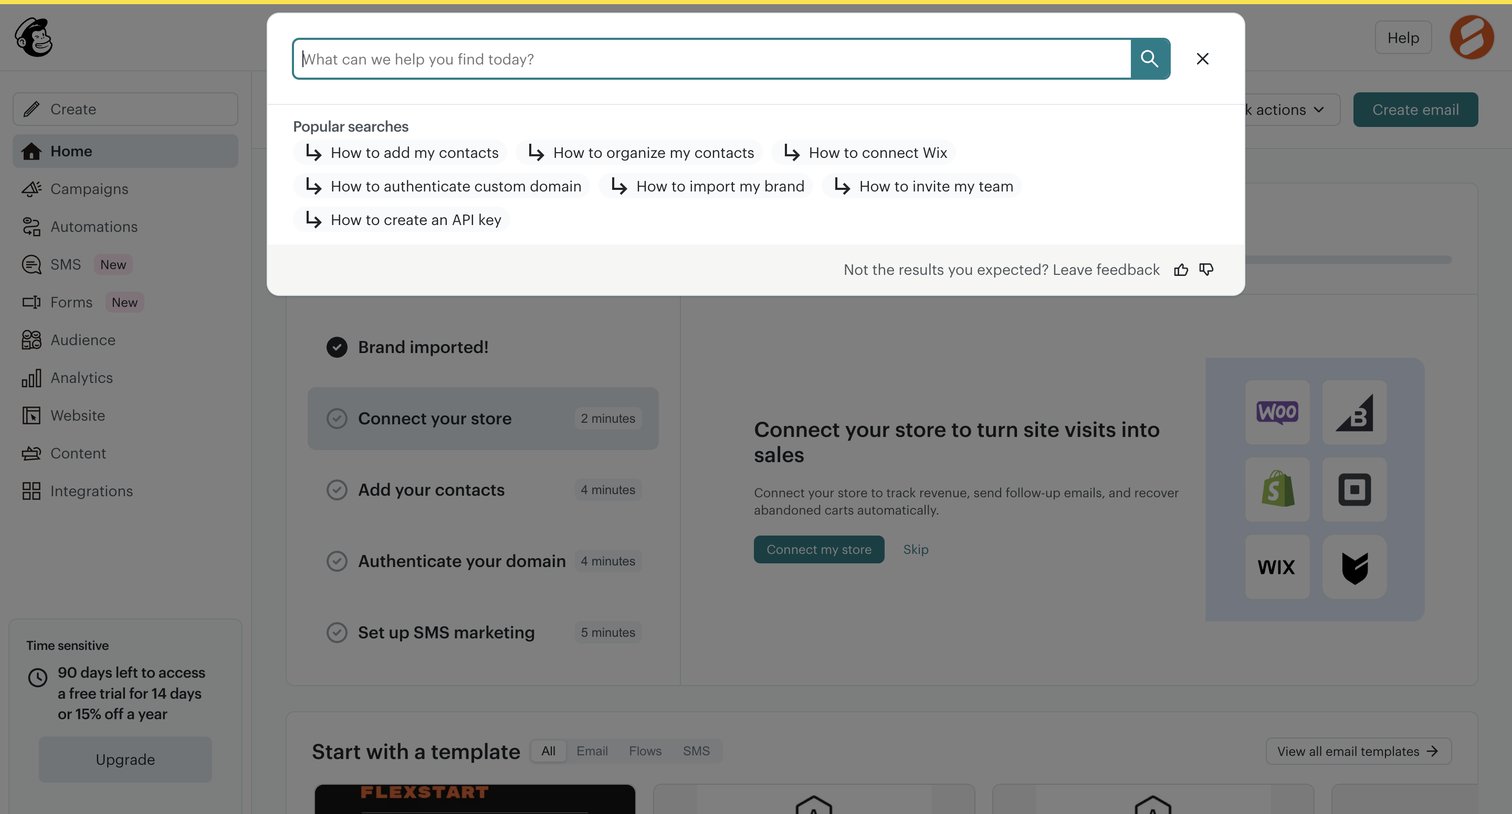
Task: Select the shield-shaped store logo below Square
Action: tap(1355, 567)
